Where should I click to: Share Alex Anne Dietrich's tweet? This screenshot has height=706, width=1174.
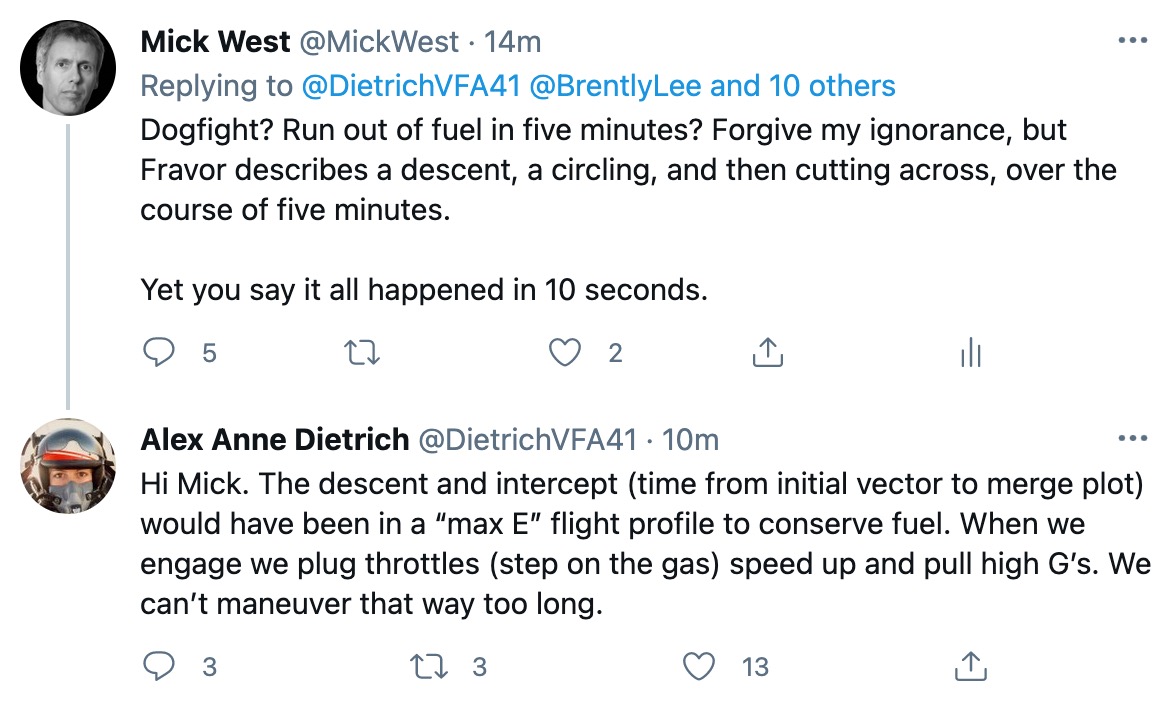[970, 667]
